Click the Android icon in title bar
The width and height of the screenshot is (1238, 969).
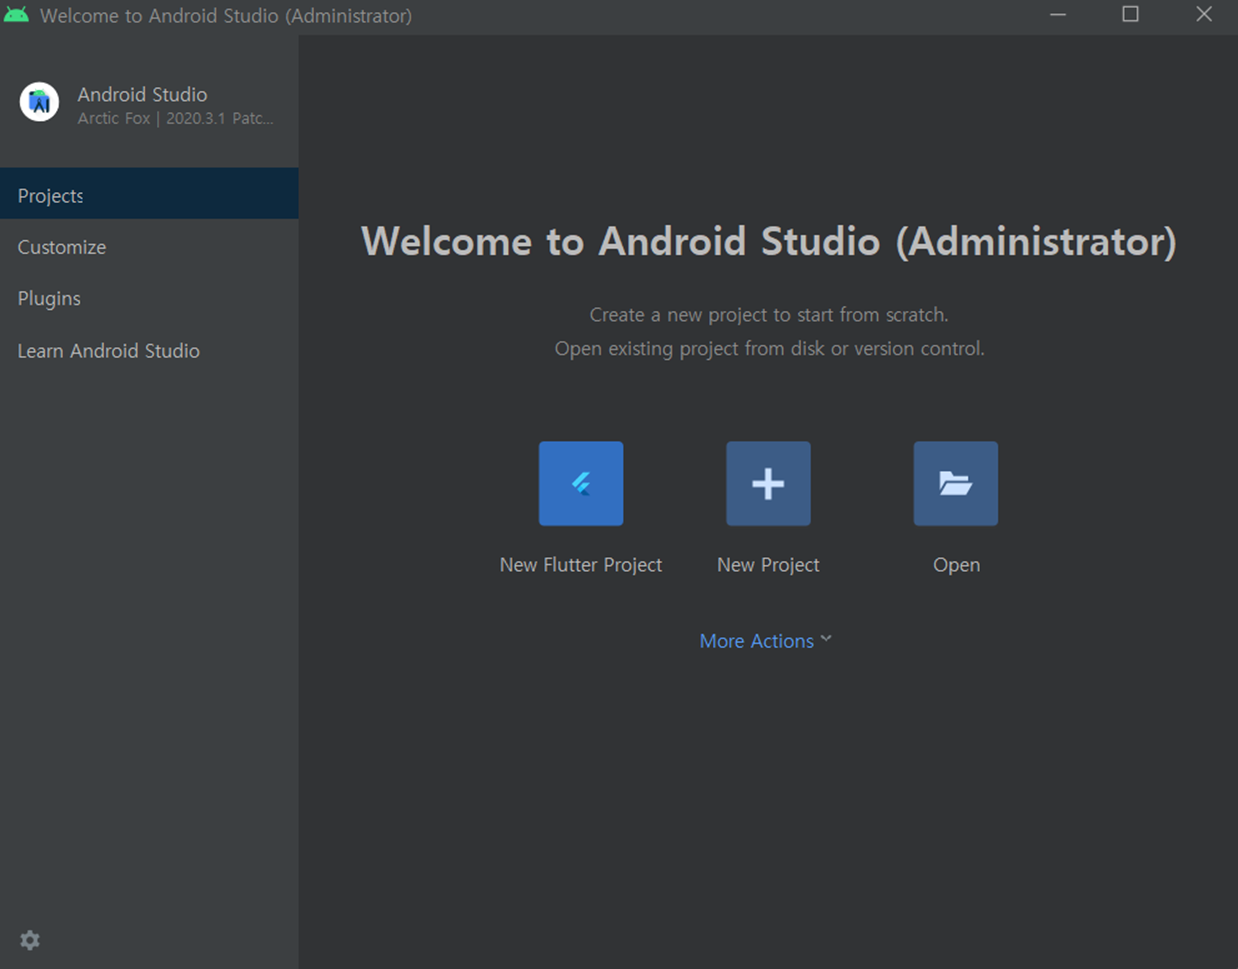point(17,15)
